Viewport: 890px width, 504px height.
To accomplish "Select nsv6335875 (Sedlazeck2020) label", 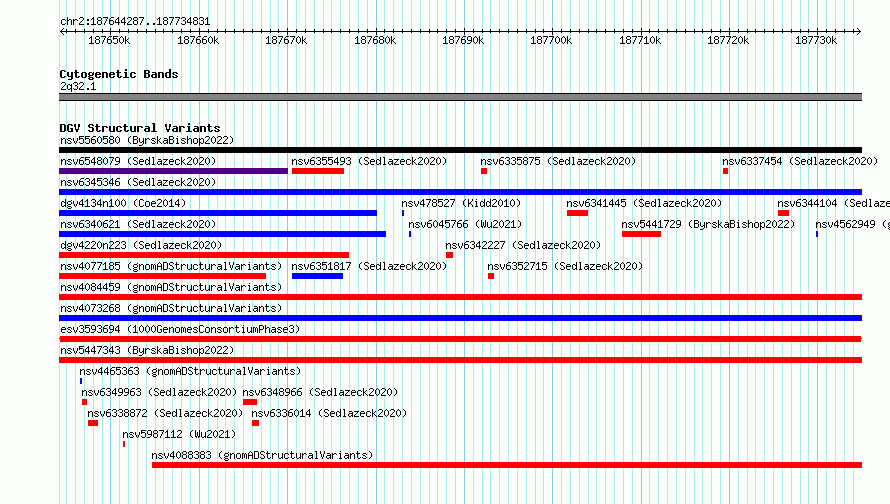I will tap(558, 161).
